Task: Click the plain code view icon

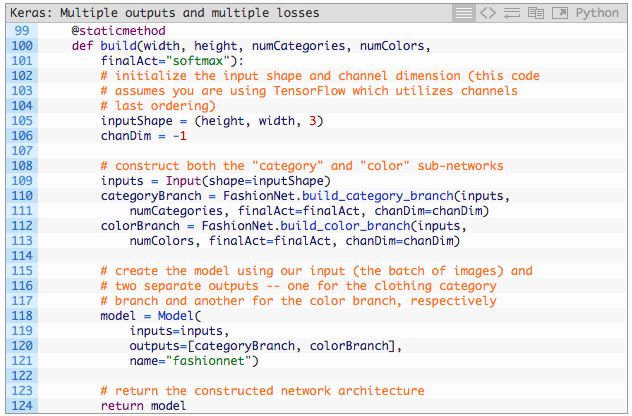Action: point(488,13)
